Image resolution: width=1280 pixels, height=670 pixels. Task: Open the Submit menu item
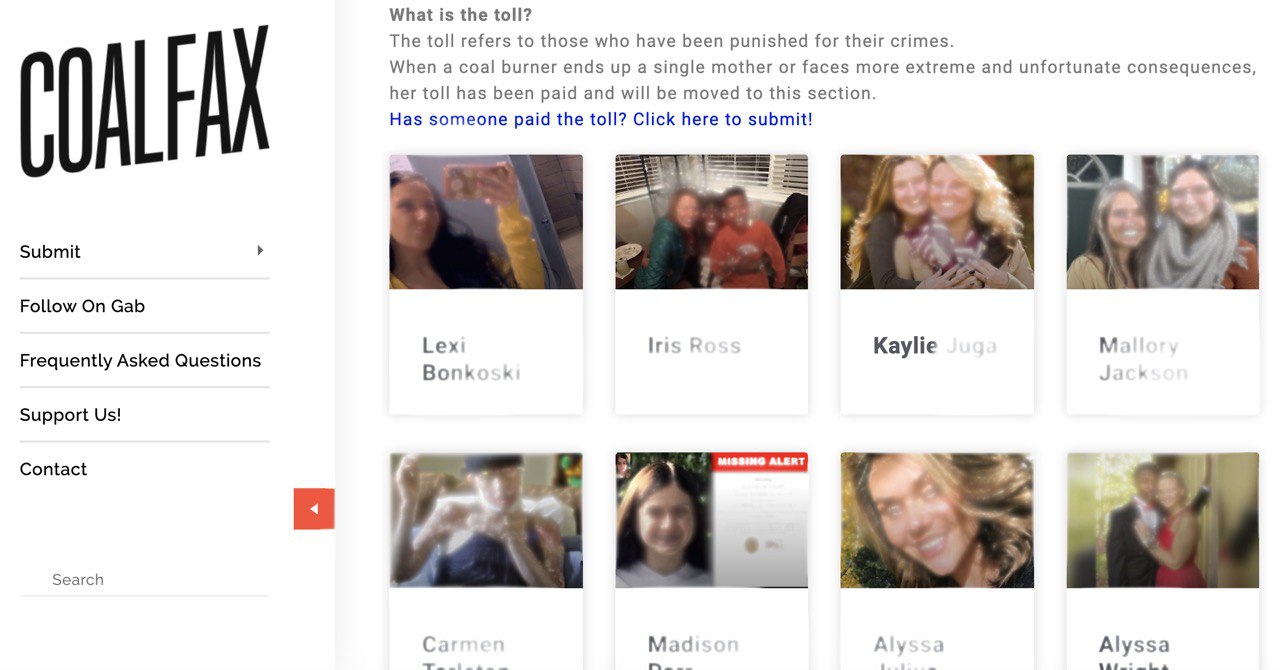50,252
